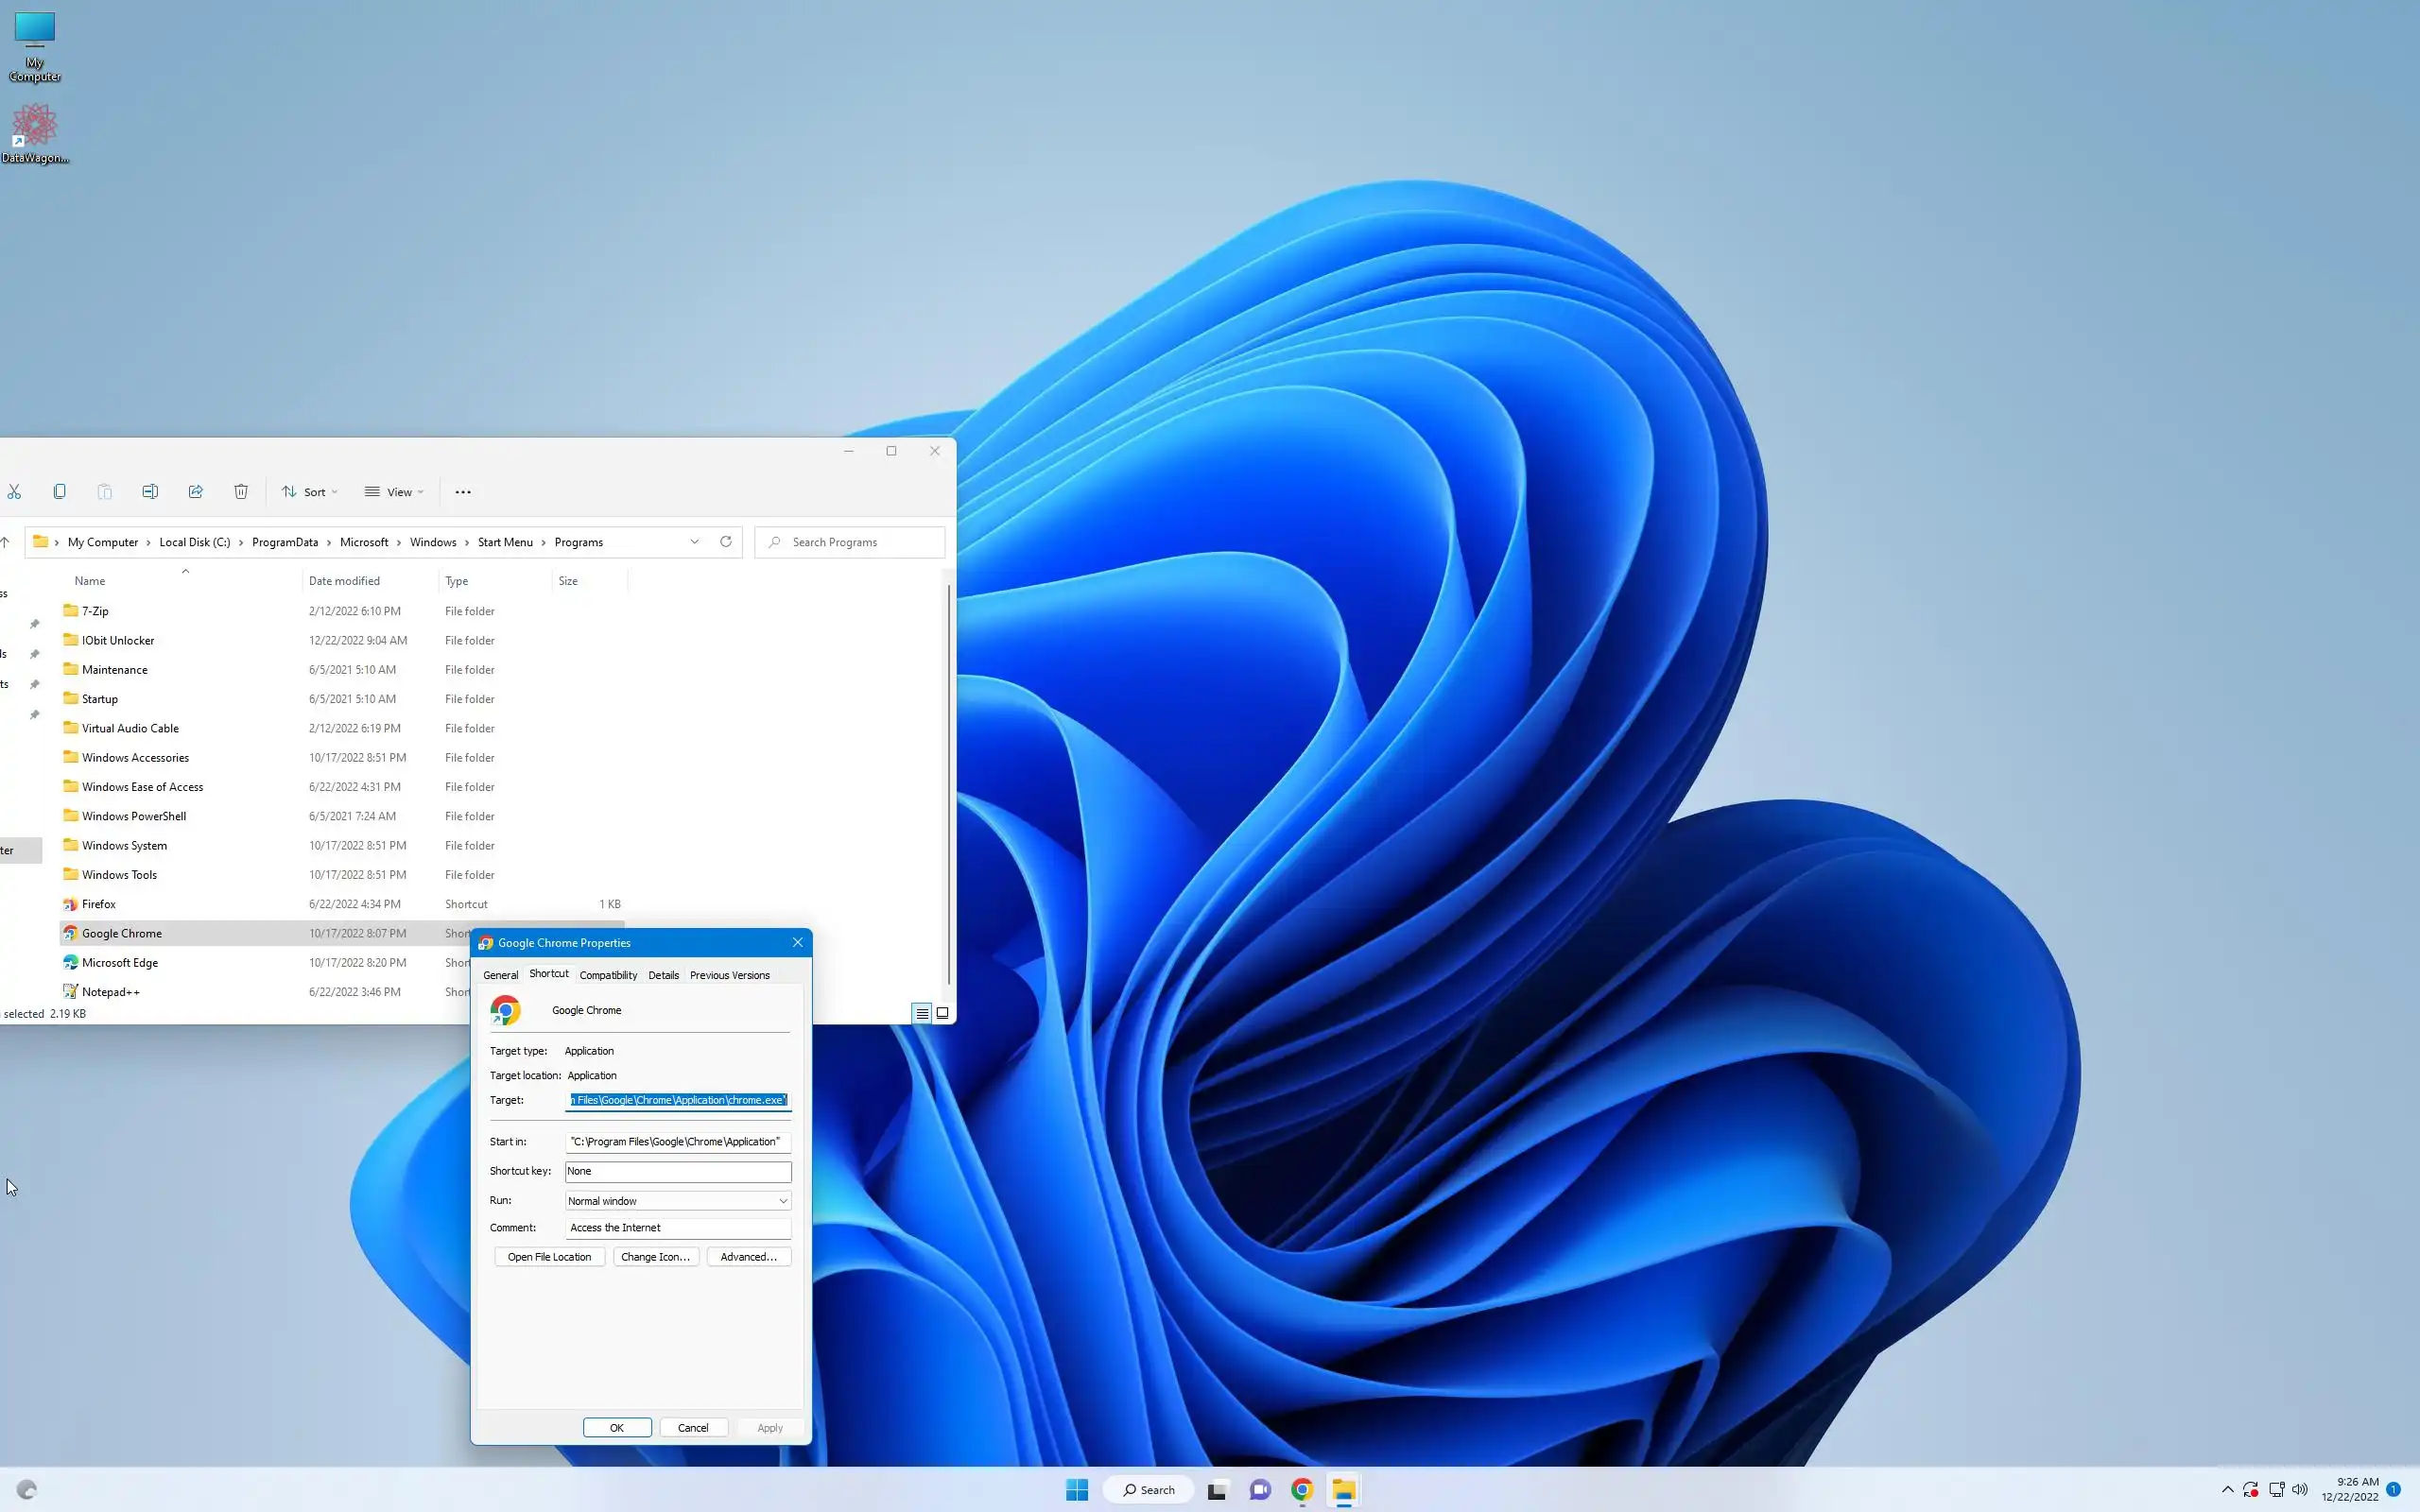Click the Open File Location button
The image size is (2420, 1512).
click(549, 1257)
